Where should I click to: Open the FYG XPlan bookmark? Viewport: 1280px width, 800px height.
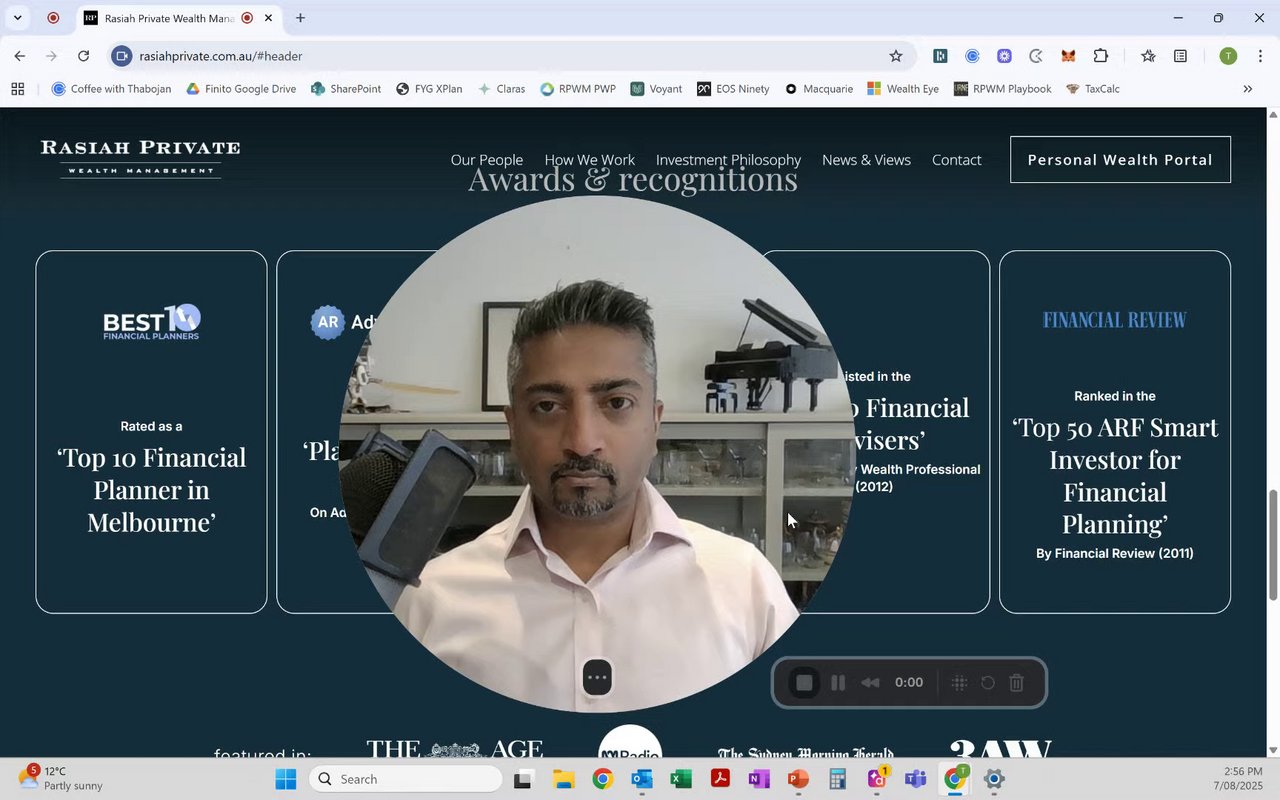429,89
